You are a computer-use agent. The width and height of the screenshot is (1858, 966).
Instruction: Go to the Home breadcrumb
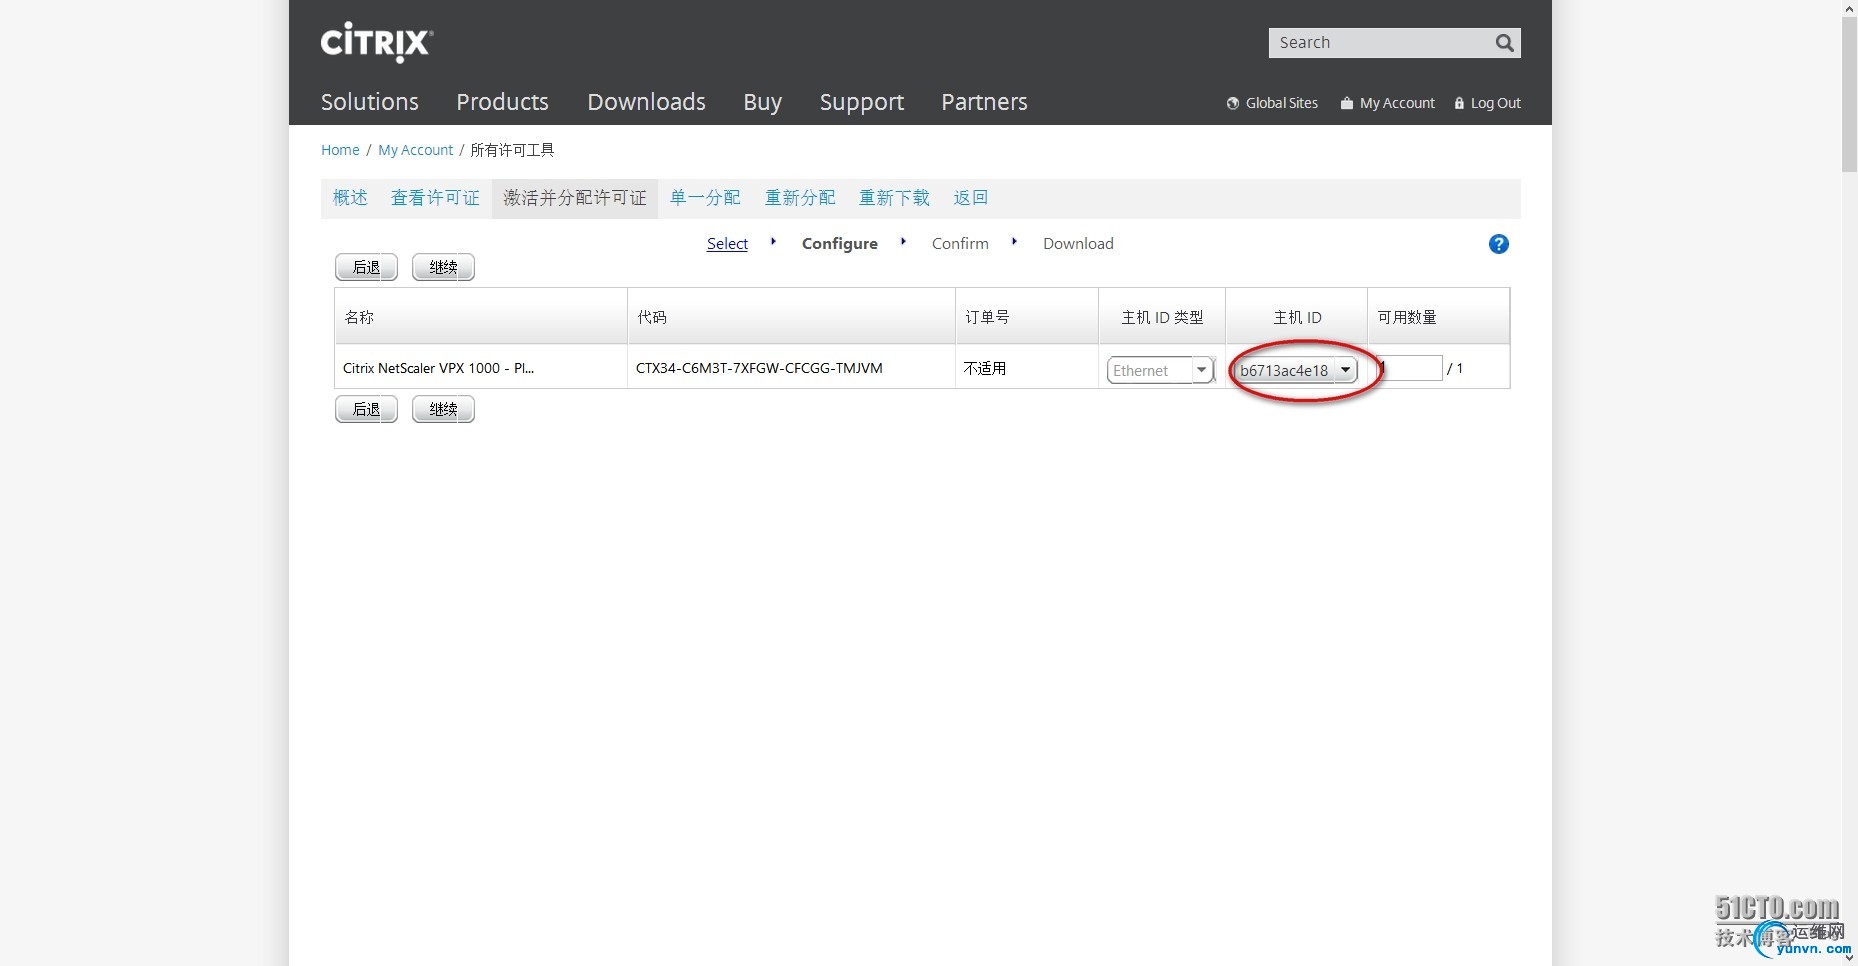[340, 150]
